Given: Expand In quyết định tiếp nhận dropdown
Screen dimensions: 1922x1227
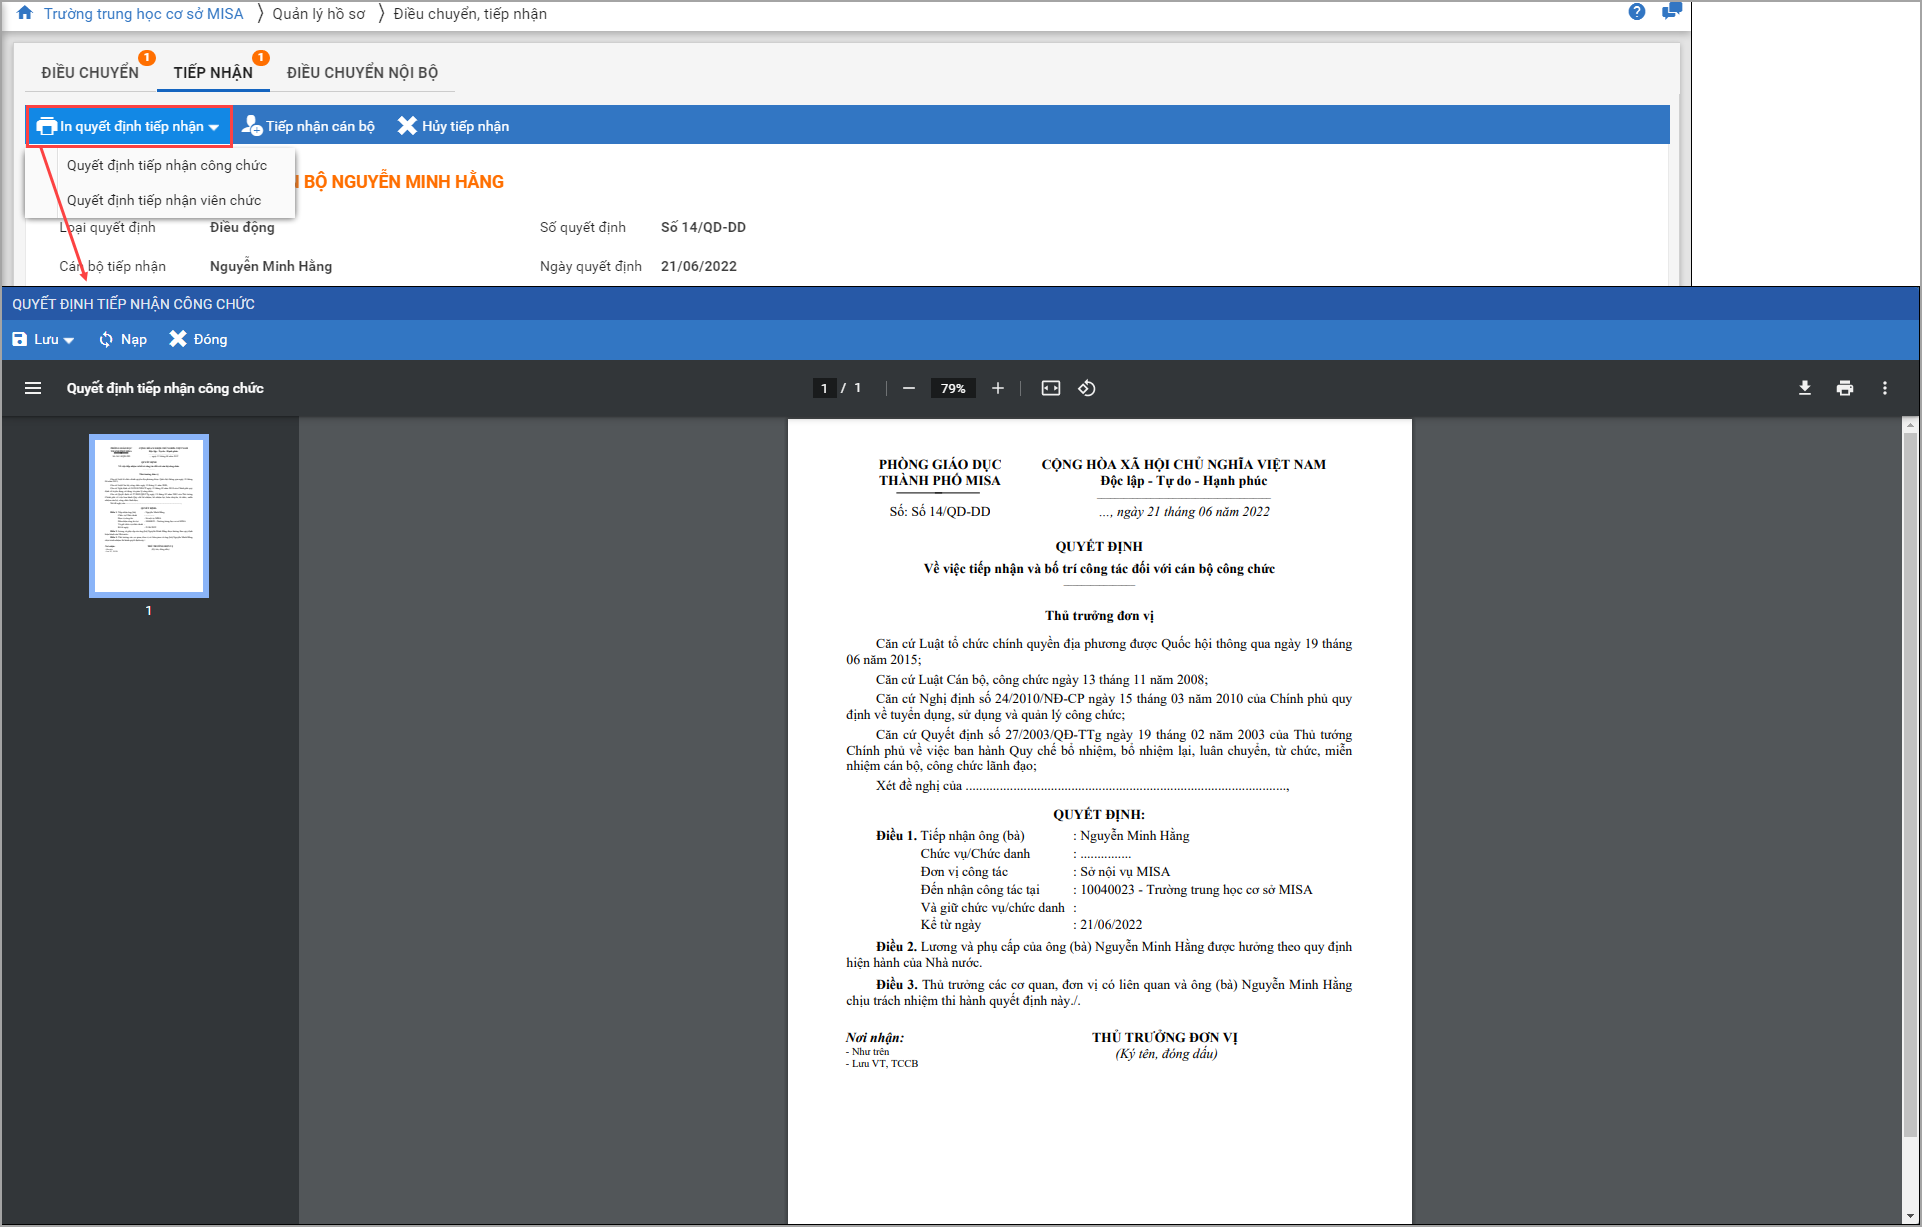Looking at the screenshot, I should pyautogui.click(x=130, y=126).
